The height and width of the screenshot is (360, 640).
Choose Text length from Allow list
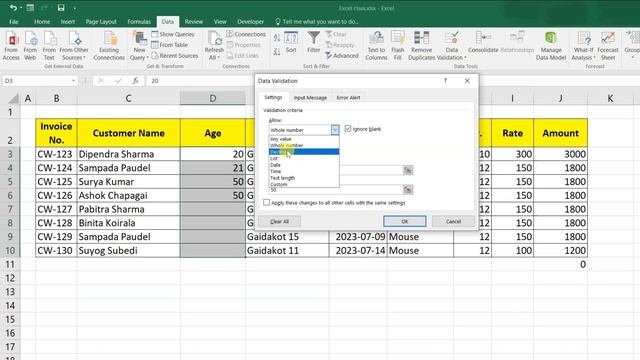(x=304, y=178)
